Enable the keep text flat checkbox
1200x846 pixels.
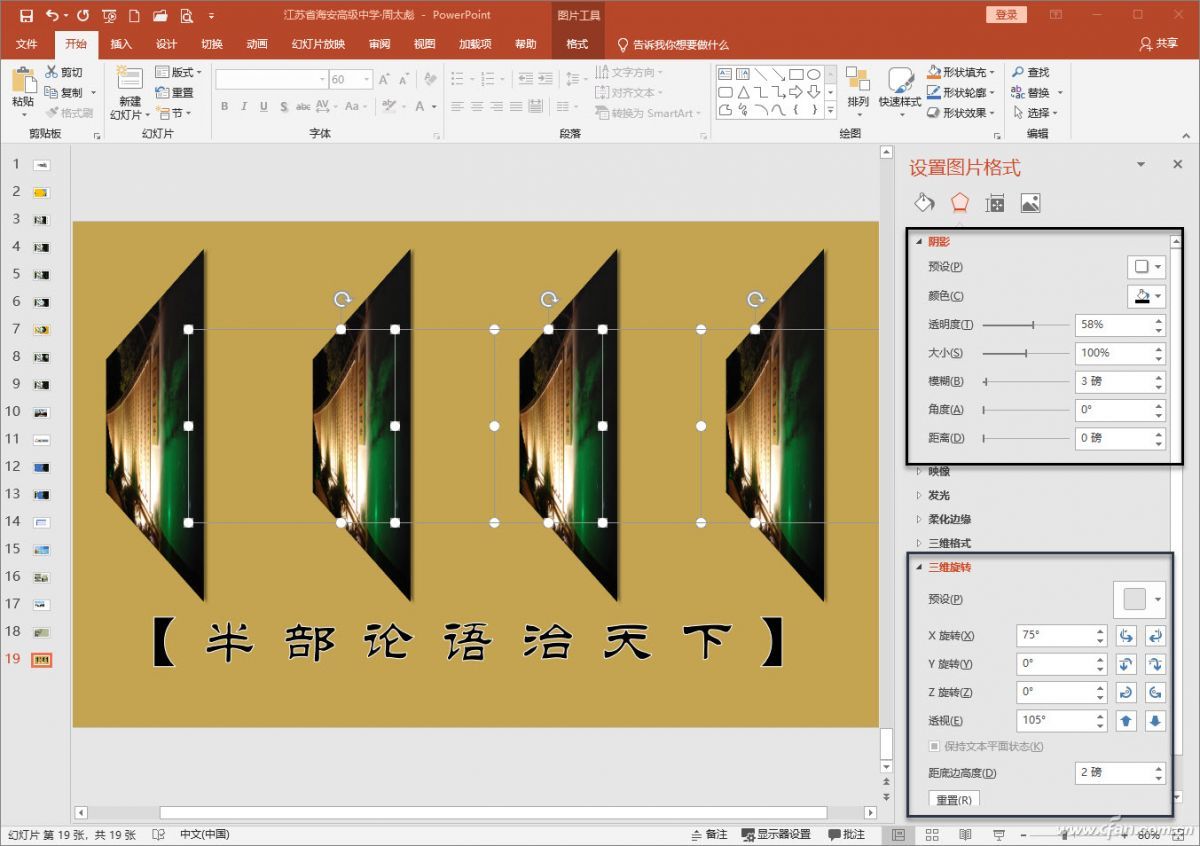click(x=935, y=745)
